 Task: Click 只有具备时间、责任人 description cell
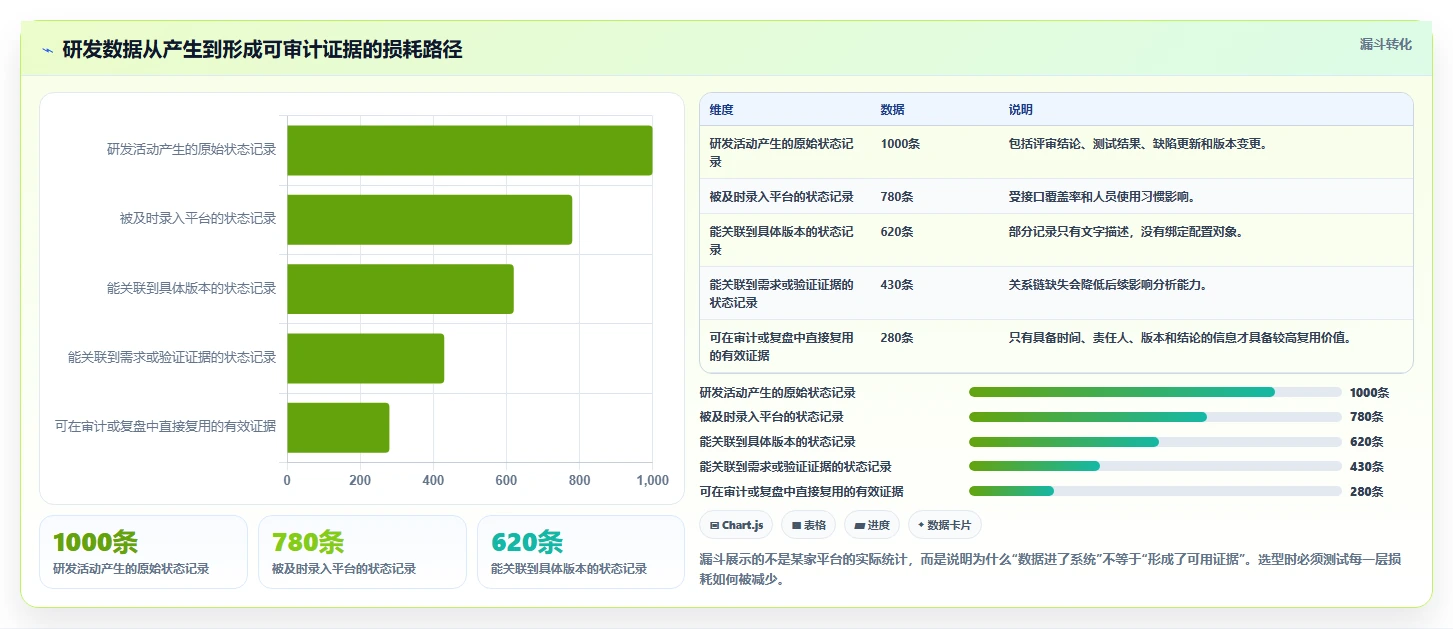1180,338
